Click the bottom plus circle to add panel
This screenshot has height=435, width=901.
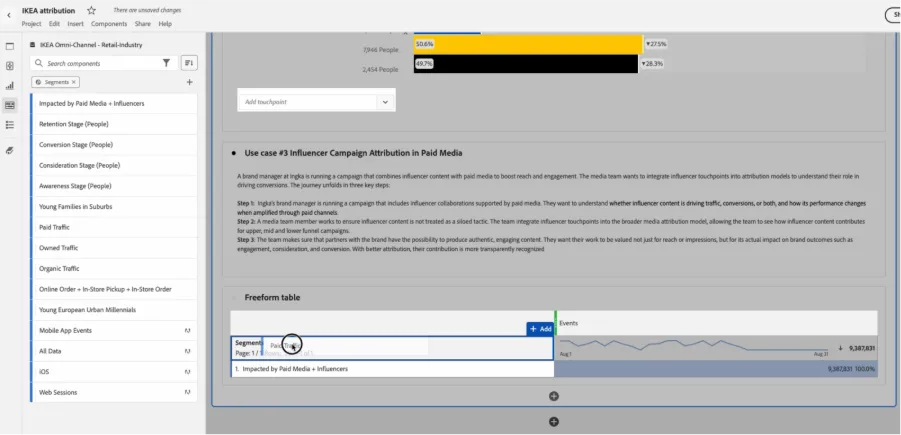[x=554, y=422]
